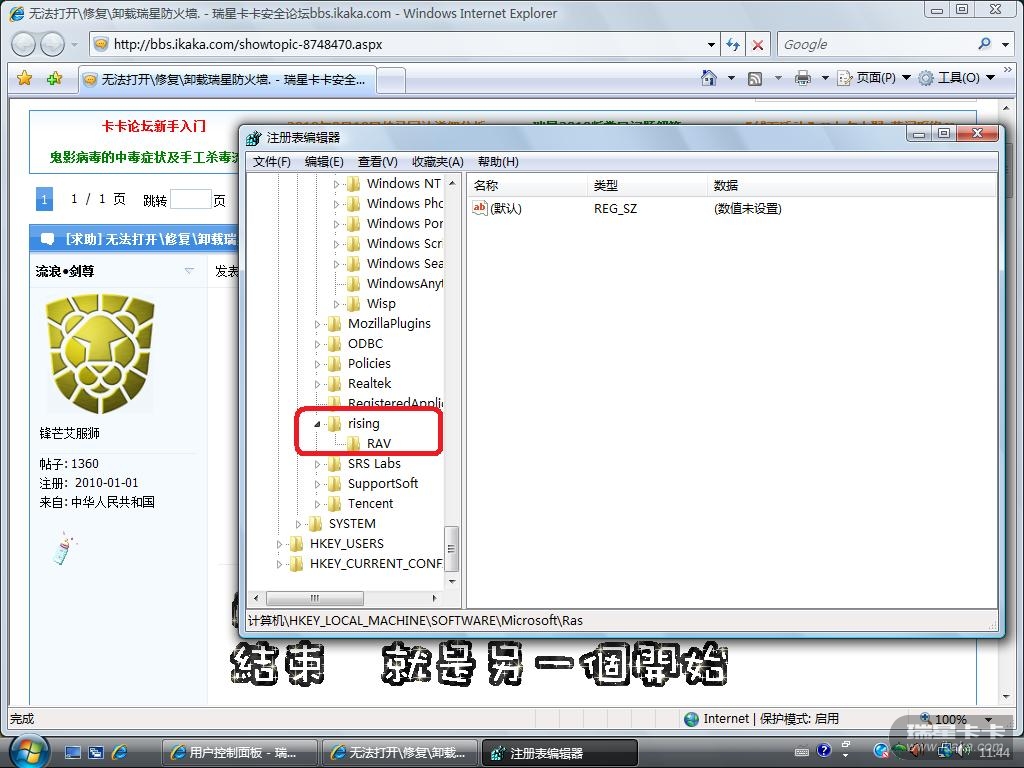Expand HKEY_CURRENT_CONFIG hive

click(x=280, y=564)
